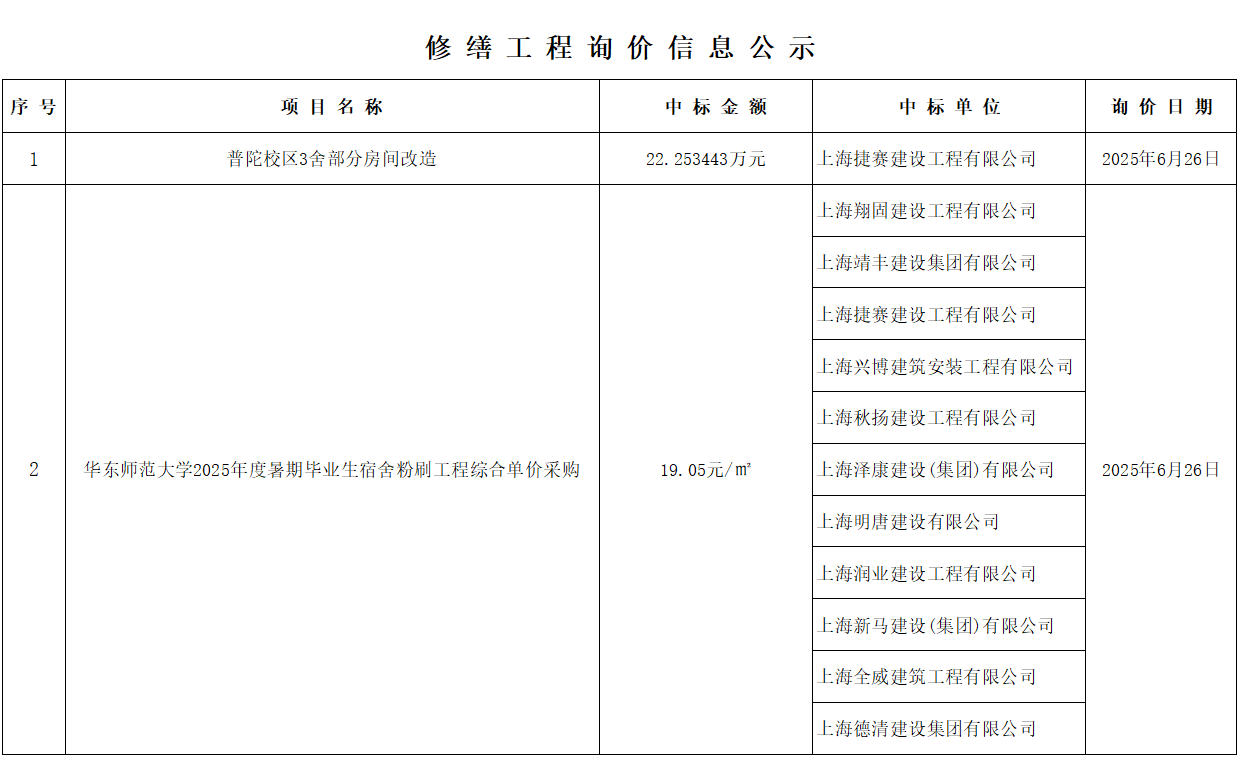Click 上海兴博建筑安装工程有限公司 cell
The image size is (1239, 757).
click(x=949, y=366)
